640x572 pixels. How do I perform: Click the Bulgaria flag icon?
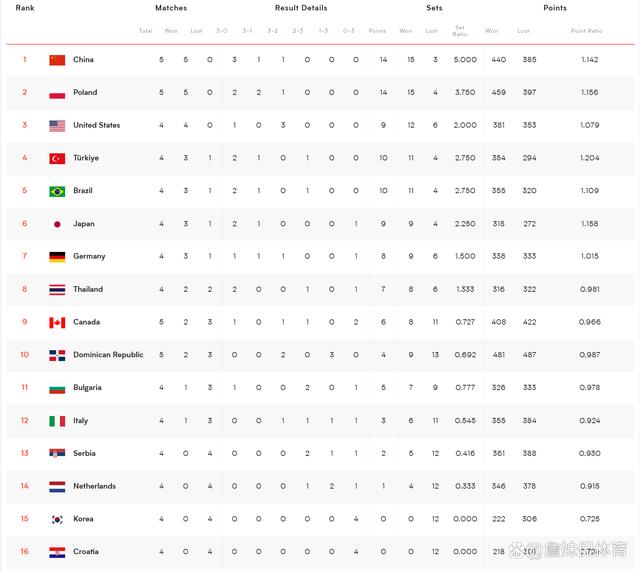click(57, 388)
